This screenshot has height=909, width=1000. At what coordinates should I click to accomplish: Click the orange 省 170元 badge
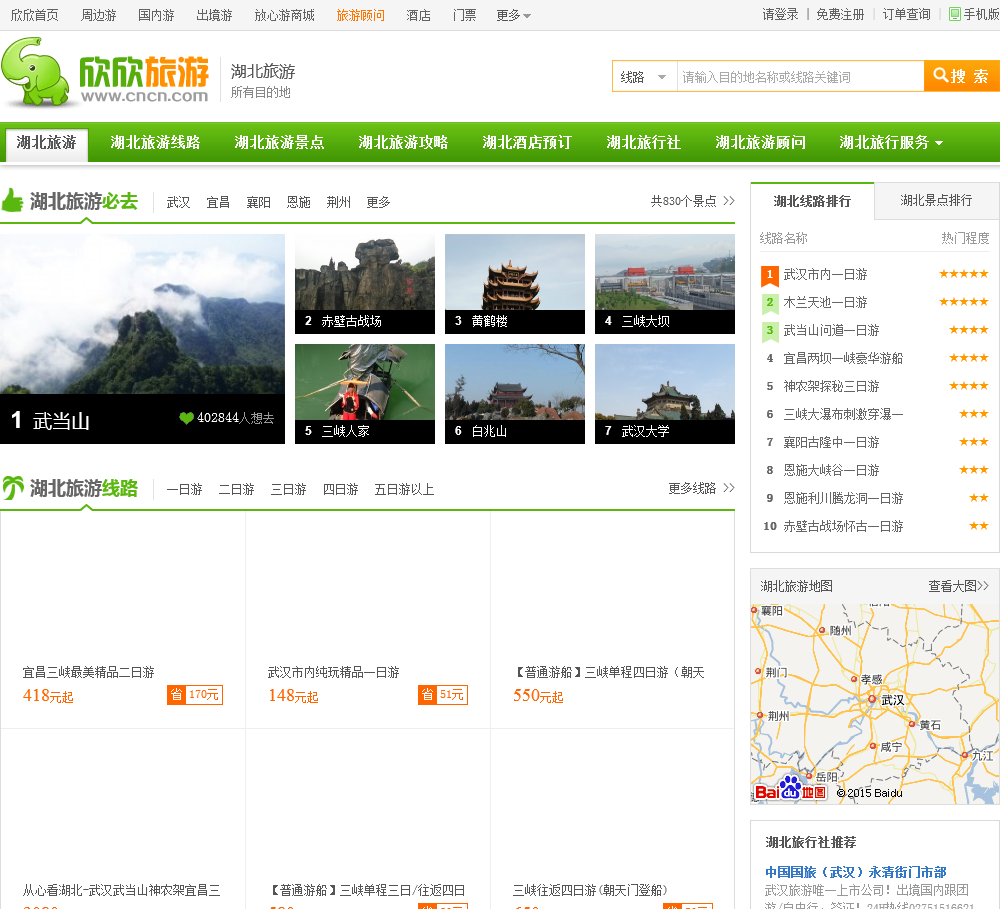click(195, 695)
